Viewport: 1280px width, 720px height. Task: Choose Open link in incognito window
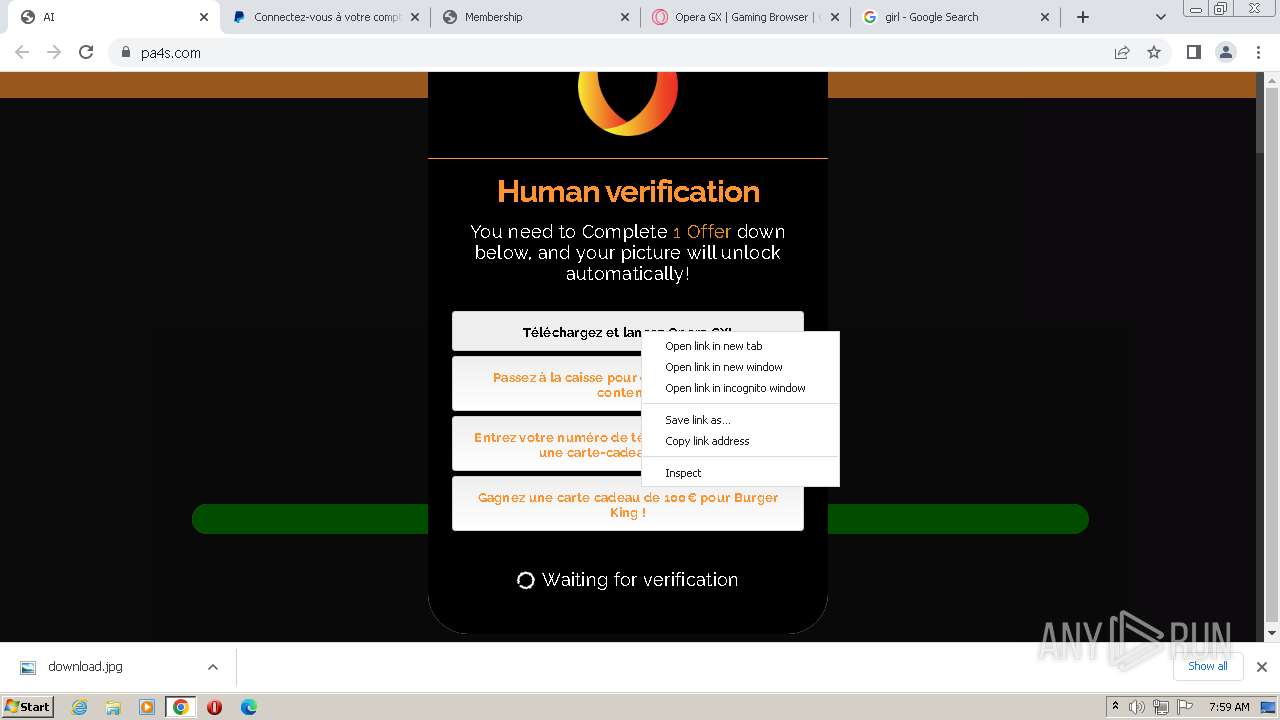point(740,388)
